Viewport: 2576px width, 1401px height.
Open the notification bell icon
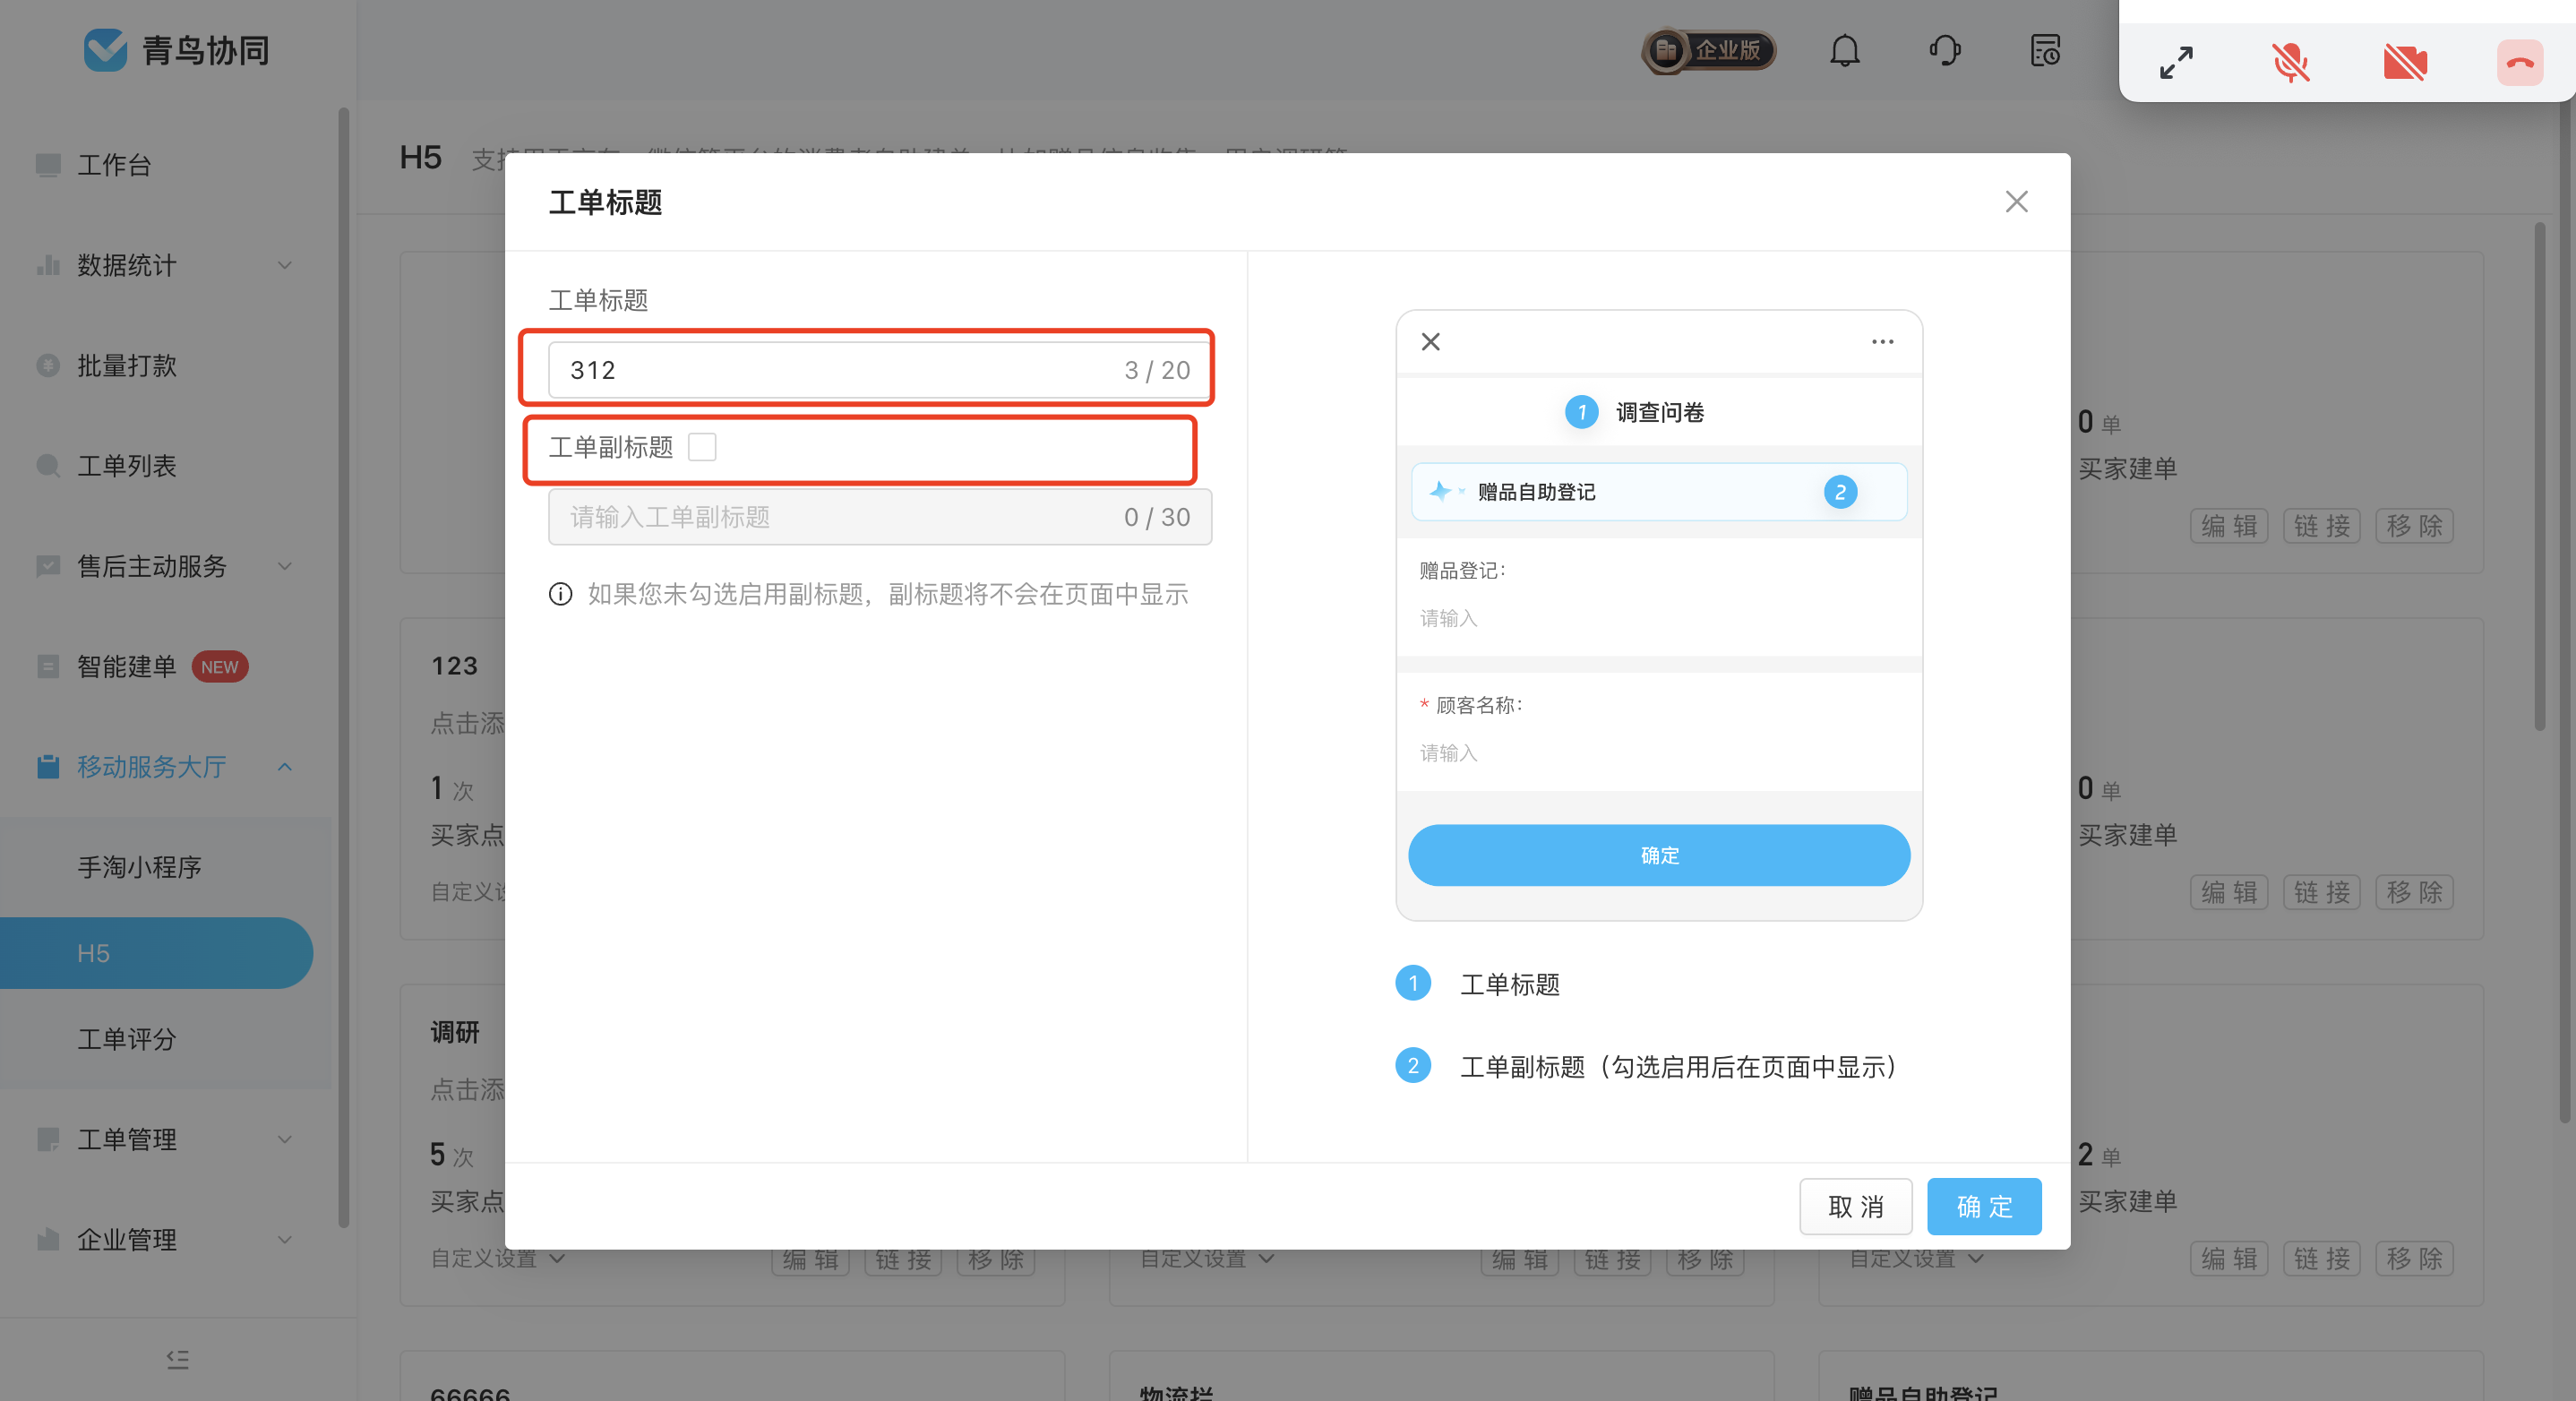(1844, 50)
